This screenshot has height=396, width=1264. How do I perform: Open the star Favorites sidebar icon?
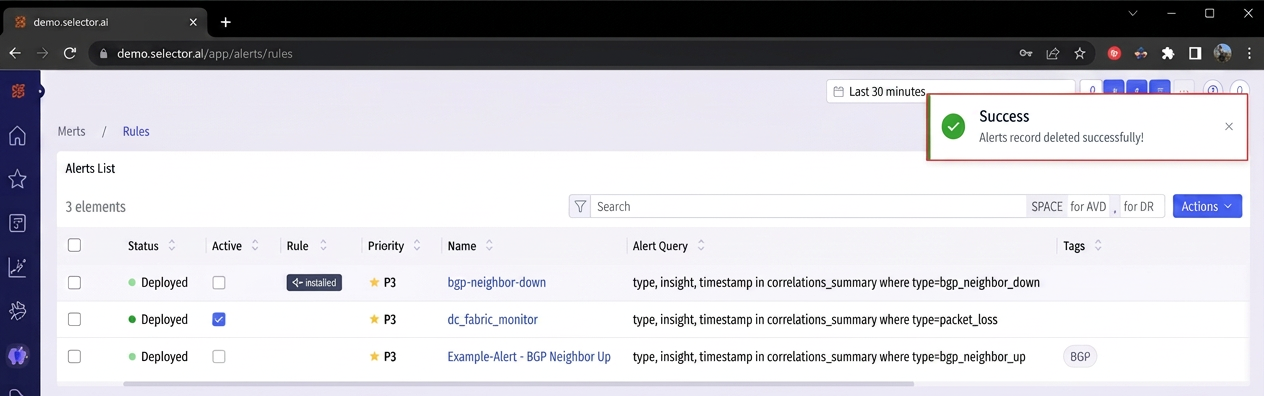pyautogui.click(x=17, y=179)
